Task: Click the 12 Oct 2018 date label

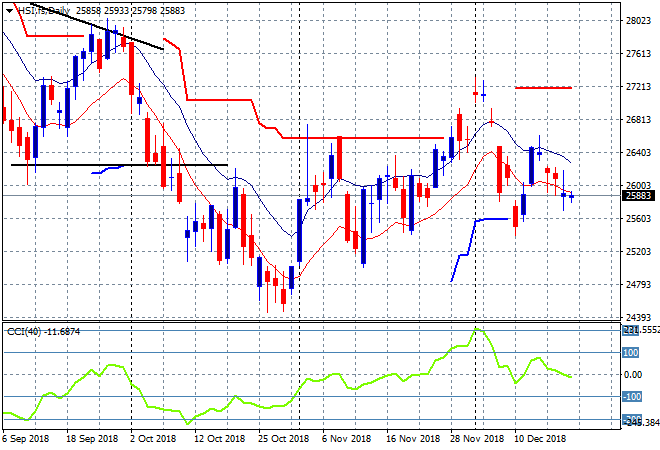Action: click(219, 439)
